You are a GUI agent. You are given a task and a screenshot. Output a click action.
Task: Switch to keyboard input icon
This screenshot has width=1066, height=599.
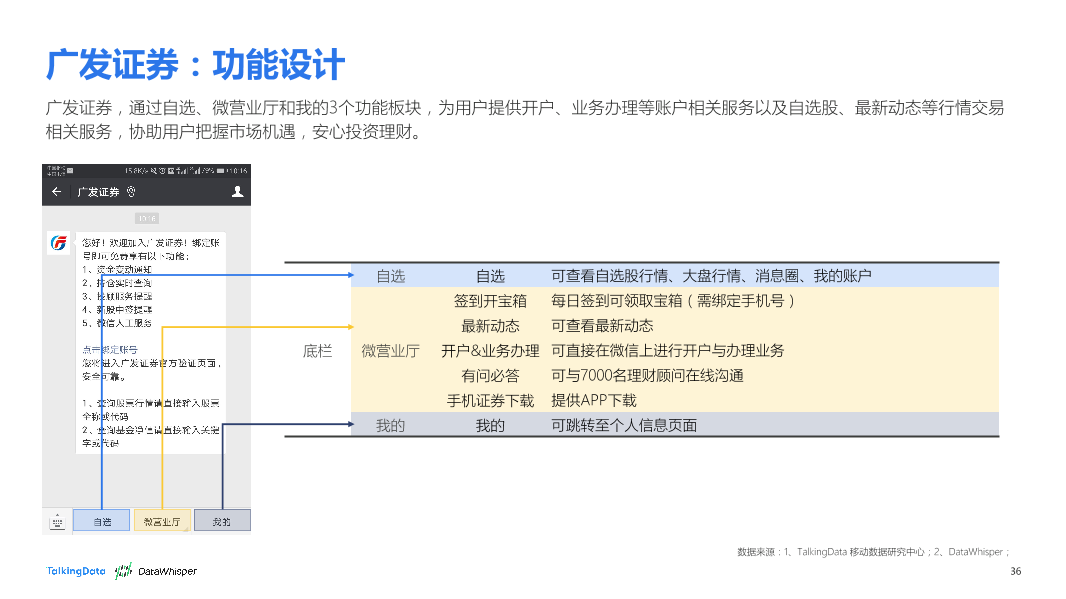pos(57,521)
